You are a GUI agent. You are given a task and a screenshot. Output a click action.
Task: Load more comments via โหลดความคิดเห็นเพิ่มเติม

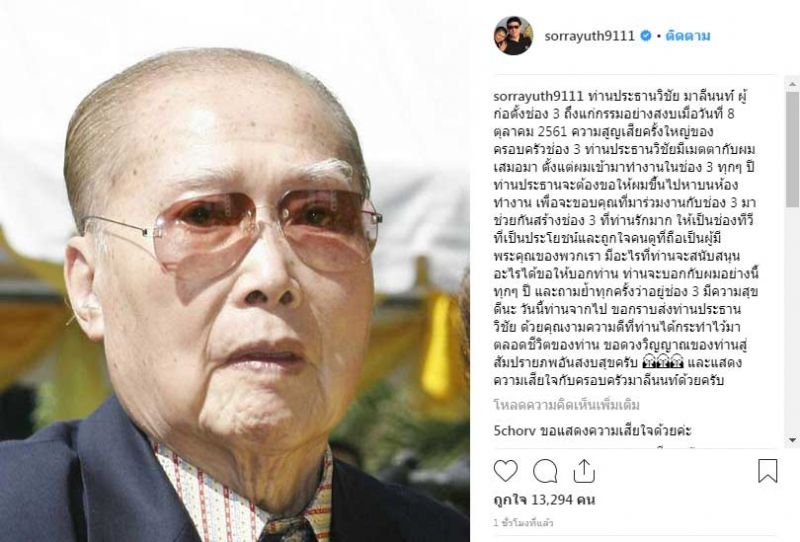point(566,405)
